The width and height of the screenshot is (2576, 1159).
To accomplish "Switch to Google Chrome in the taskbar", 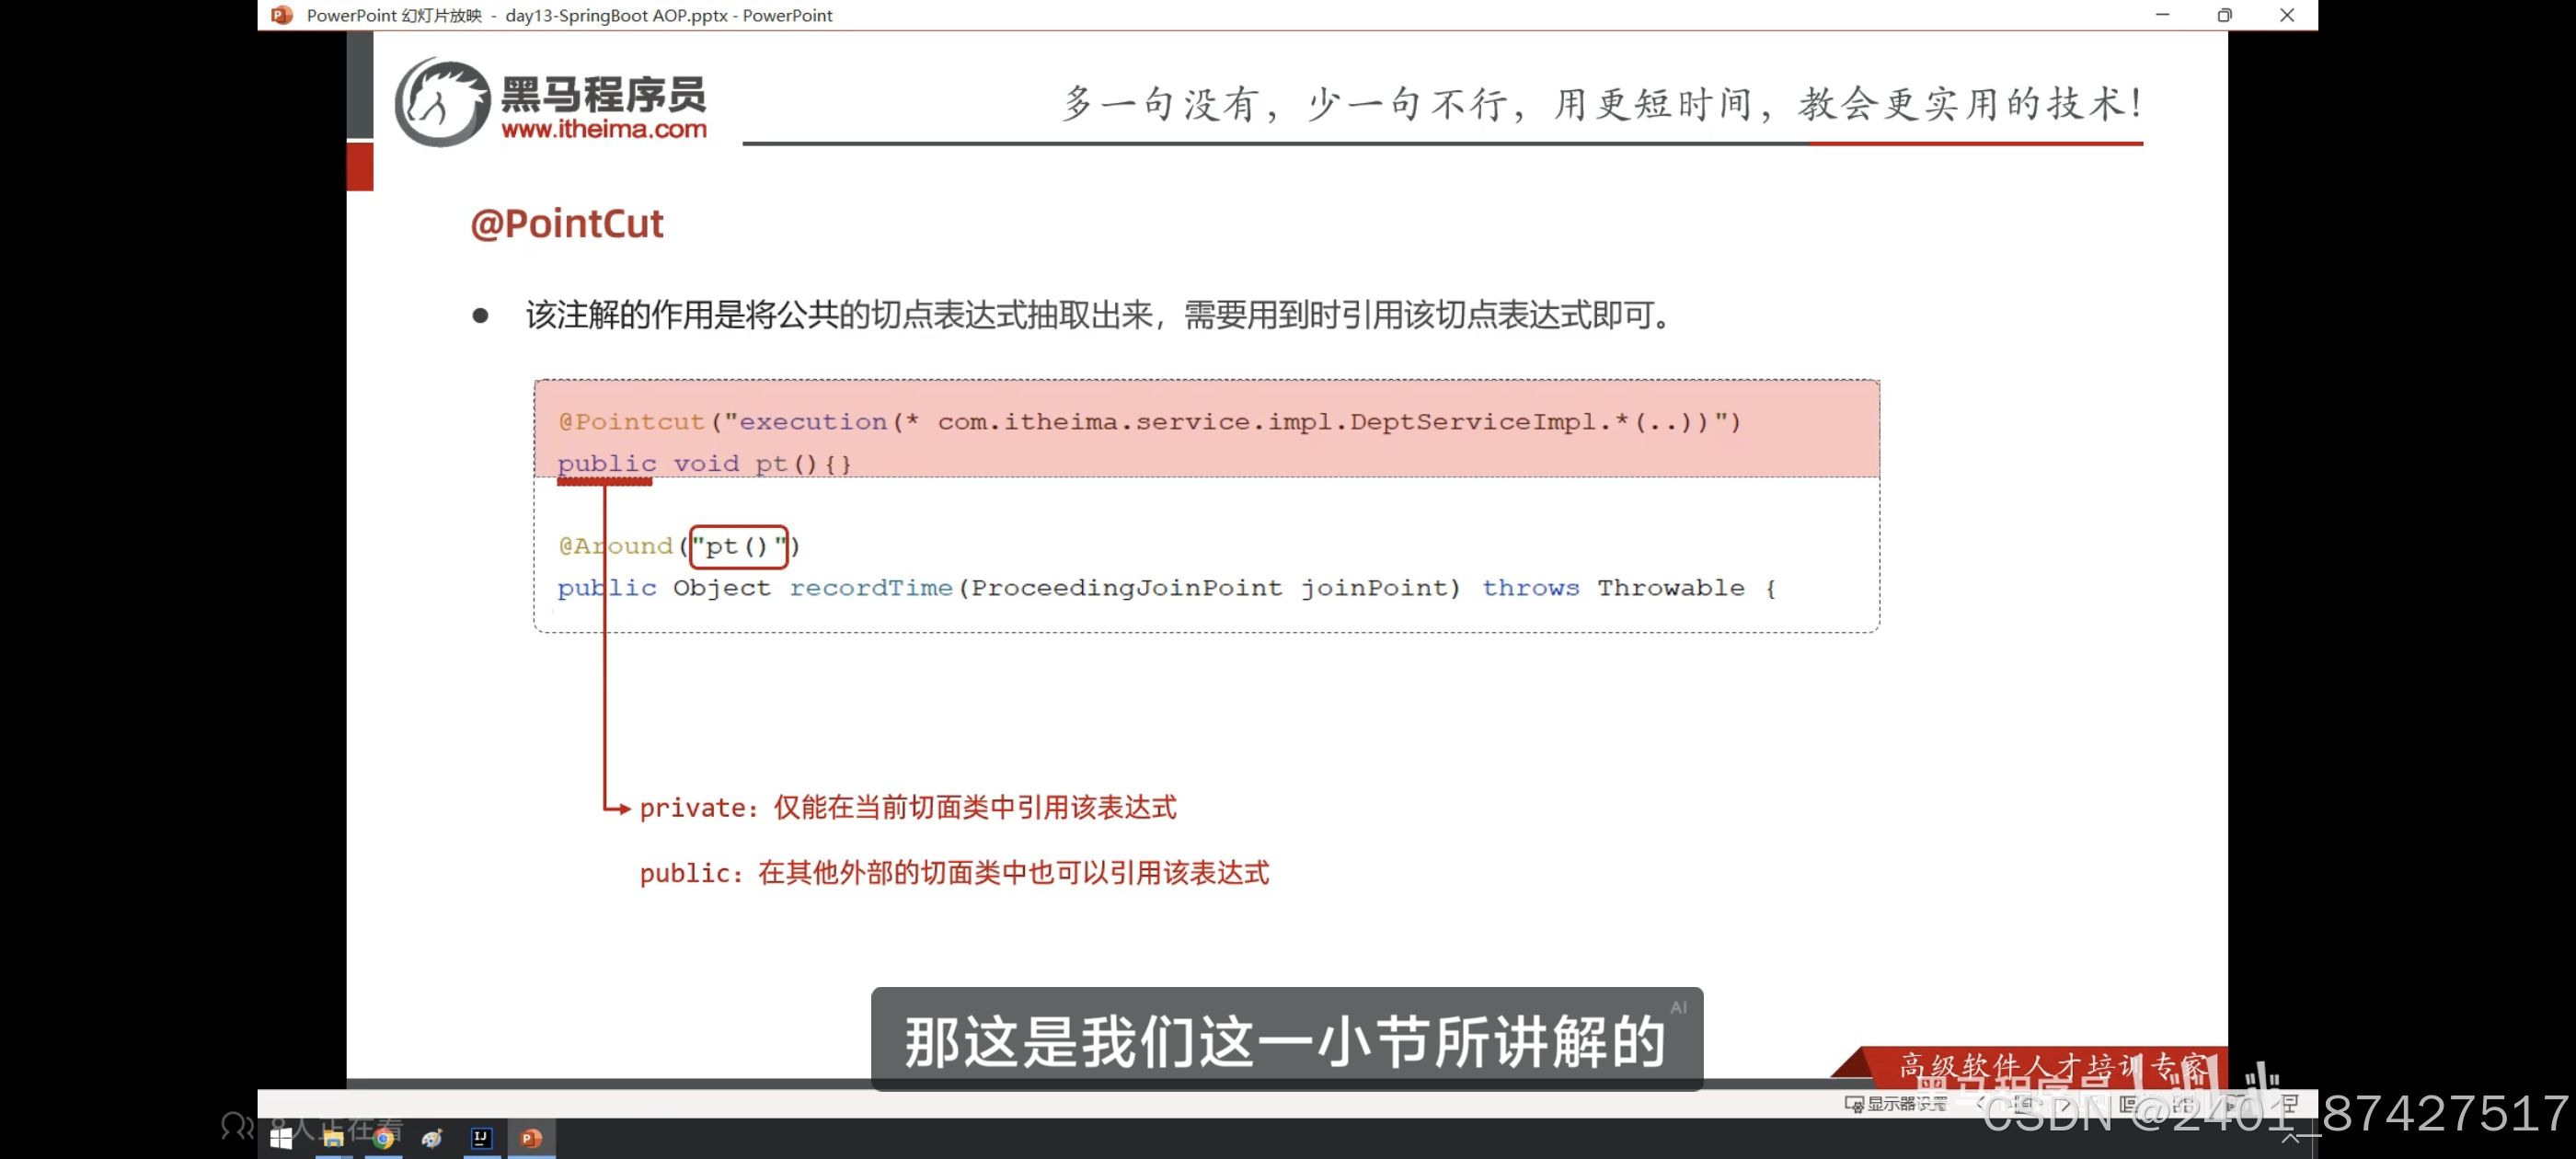I will click(x=383, y=1138).
